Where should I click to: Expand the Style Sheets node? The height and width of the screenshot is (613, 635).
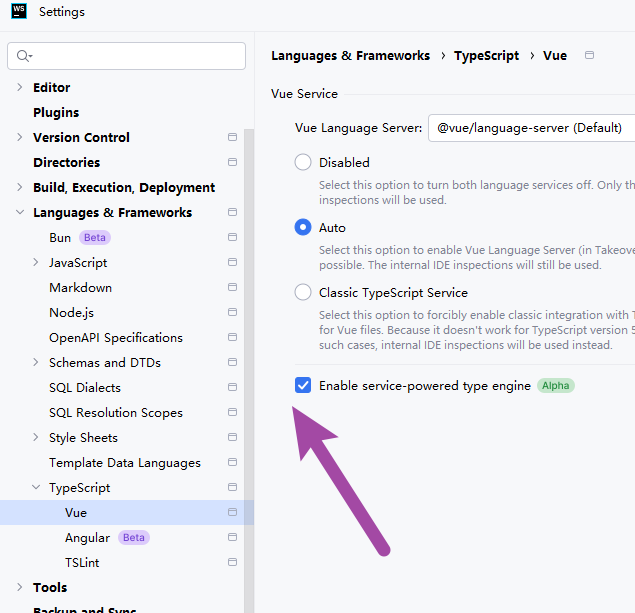[36, 437]
